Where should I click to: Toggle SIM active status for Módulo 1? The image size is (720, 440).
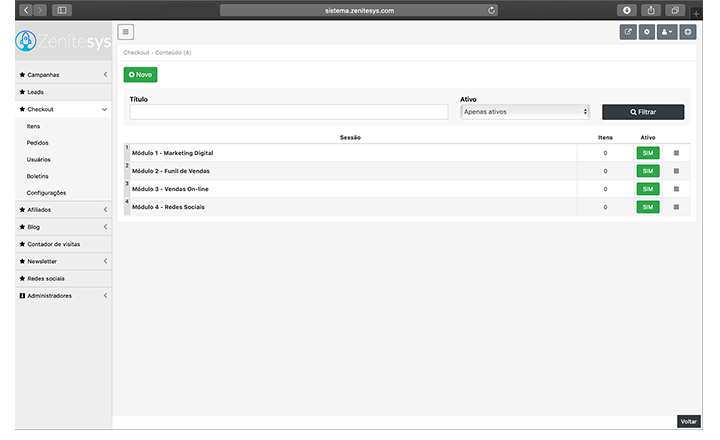point(647,153)
